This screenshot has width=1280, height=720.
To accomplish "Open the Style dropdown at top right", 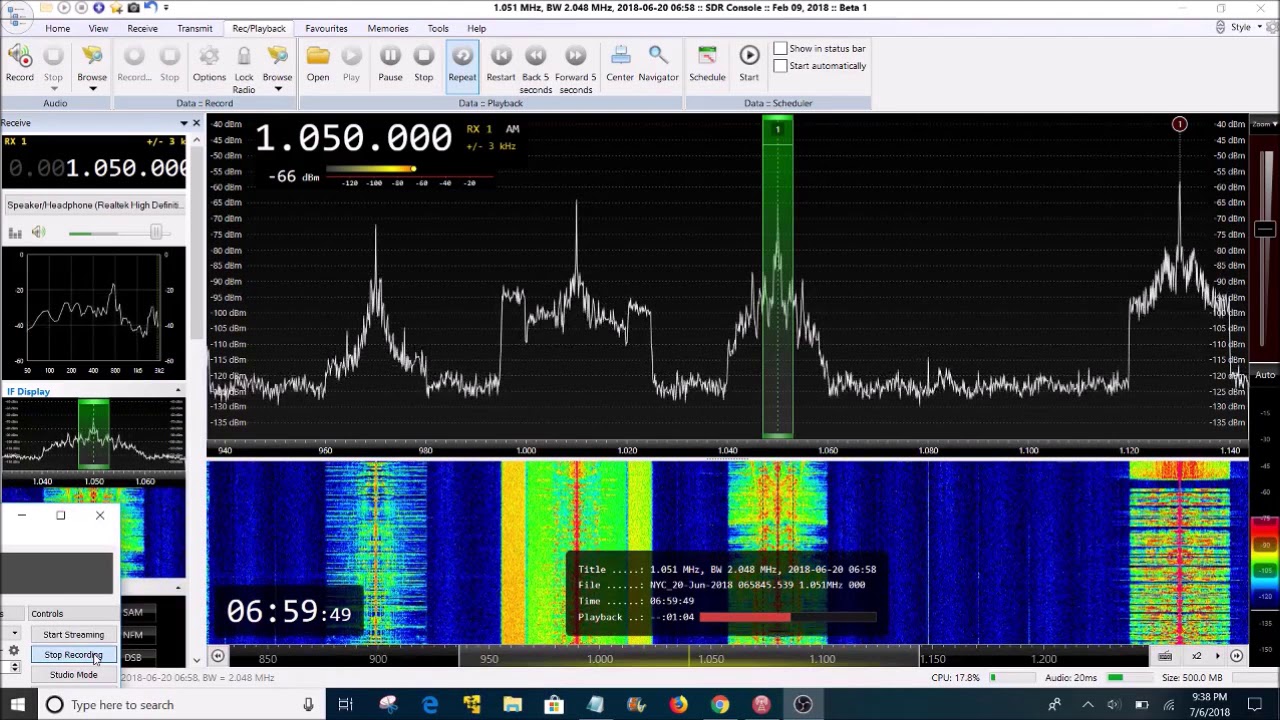I will point(1246,27).
